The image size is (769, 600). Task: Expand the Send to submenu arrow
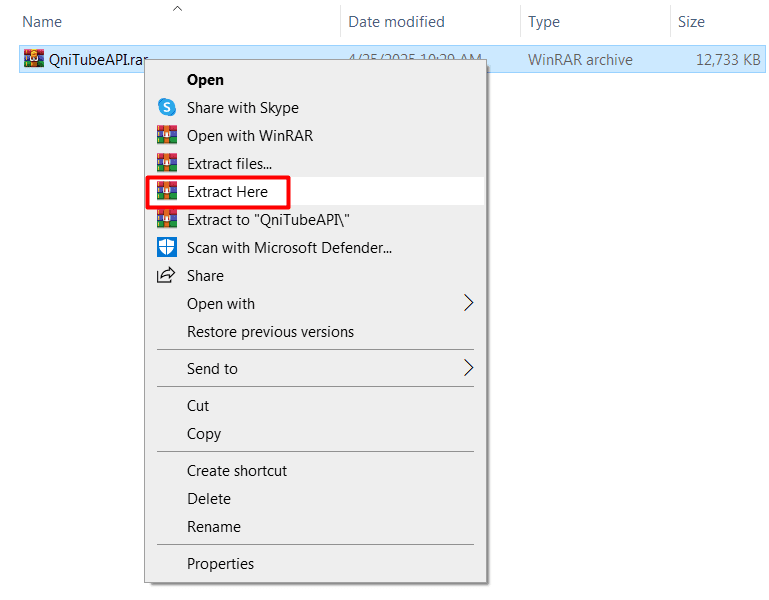coord(468,368)
